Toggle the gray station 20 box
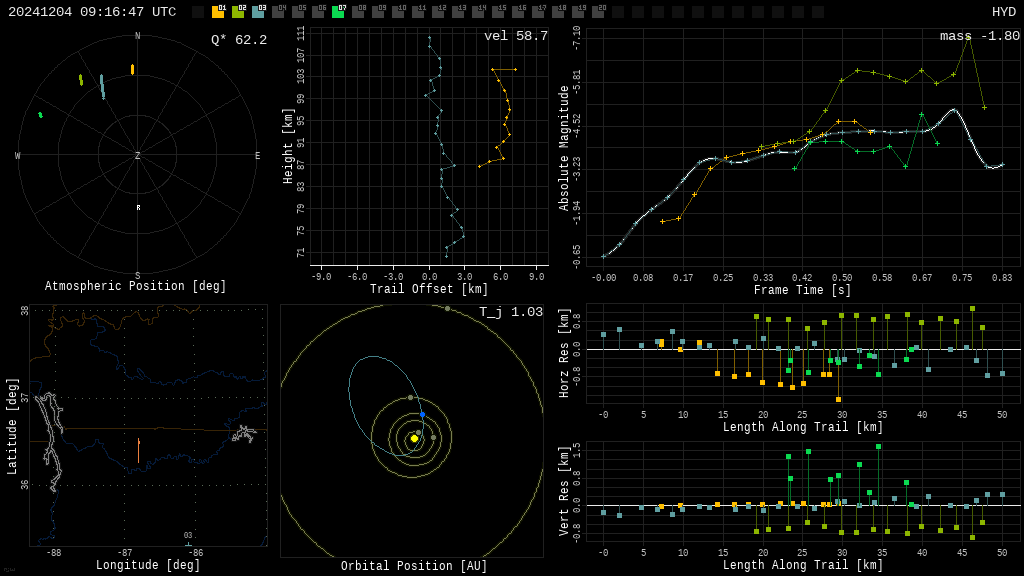 click(x=598, y=12)
